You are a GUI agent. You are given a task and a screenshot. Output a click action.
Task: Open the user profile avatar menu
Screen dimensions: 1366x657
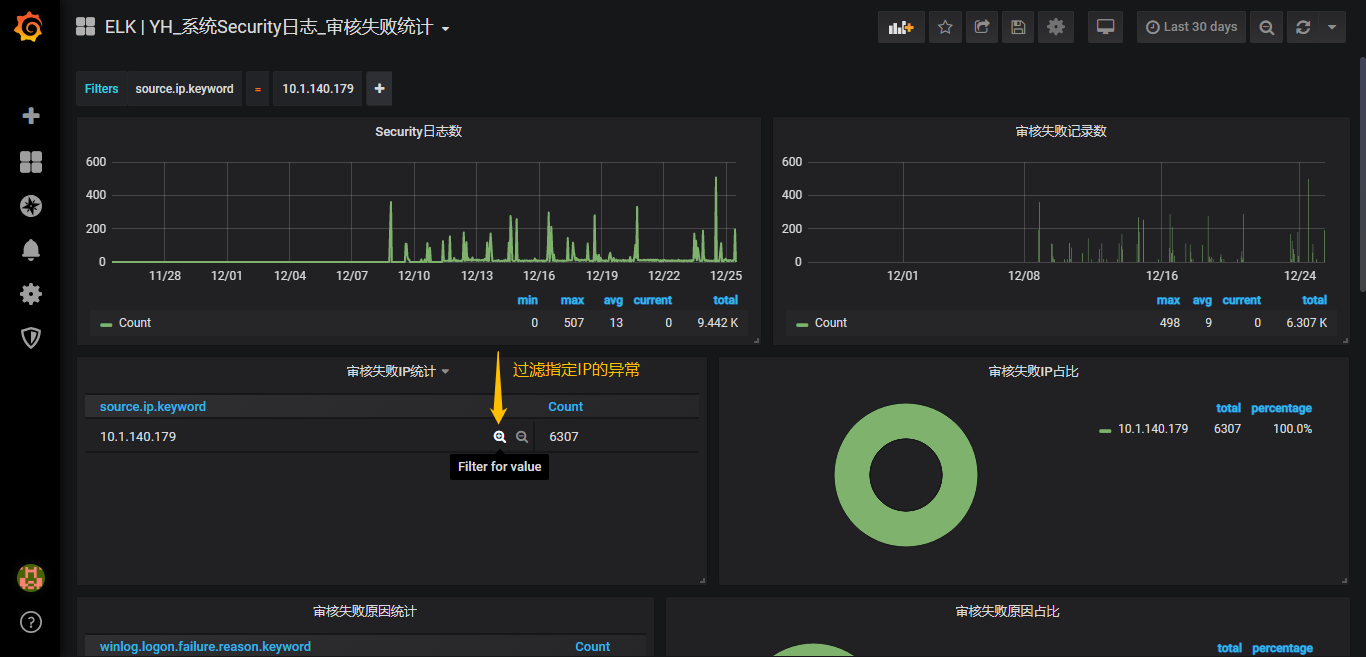(30, 577)
